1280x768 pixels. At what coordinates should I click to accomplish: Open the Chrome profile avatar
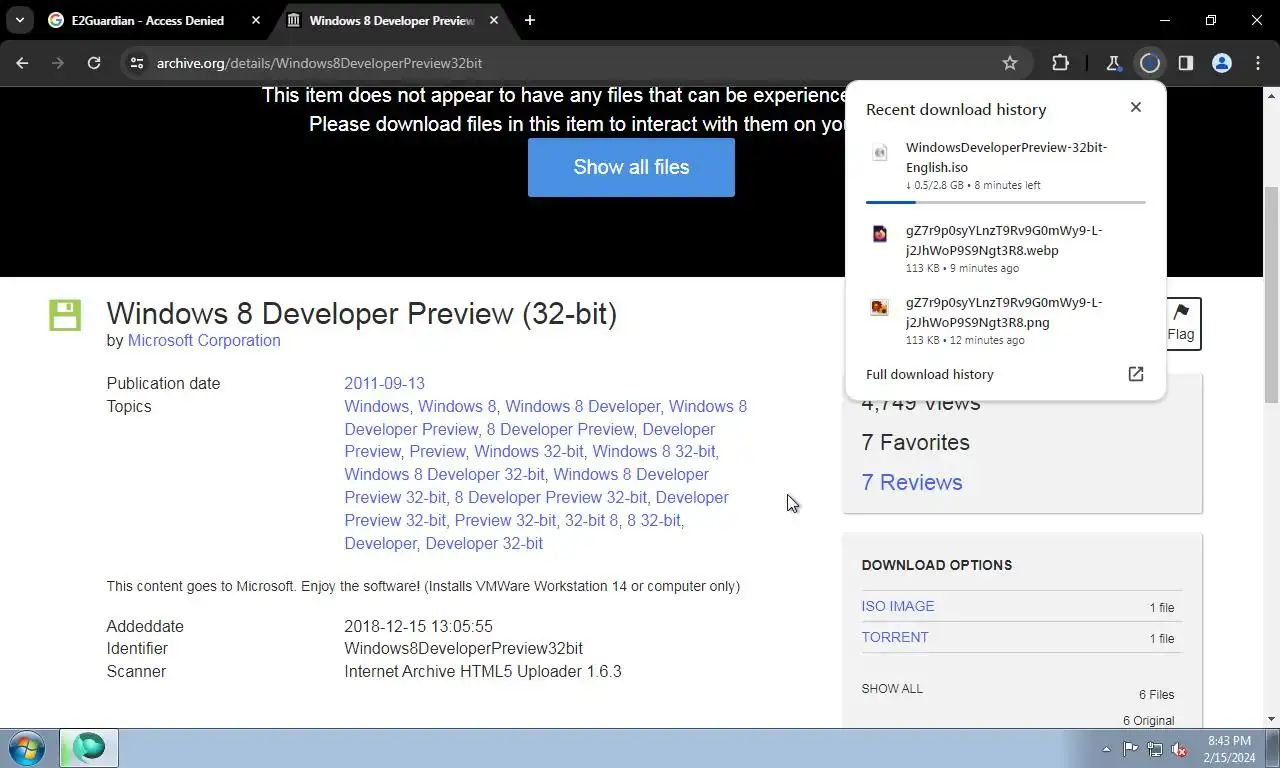(1222, 63)
